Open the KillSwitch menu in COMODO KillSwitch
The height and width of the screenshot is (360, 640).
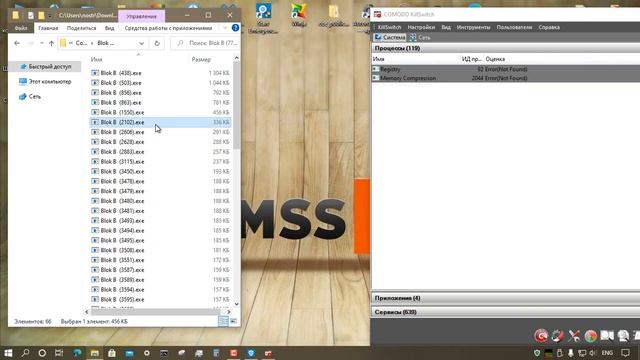click(x=389, y=27)
